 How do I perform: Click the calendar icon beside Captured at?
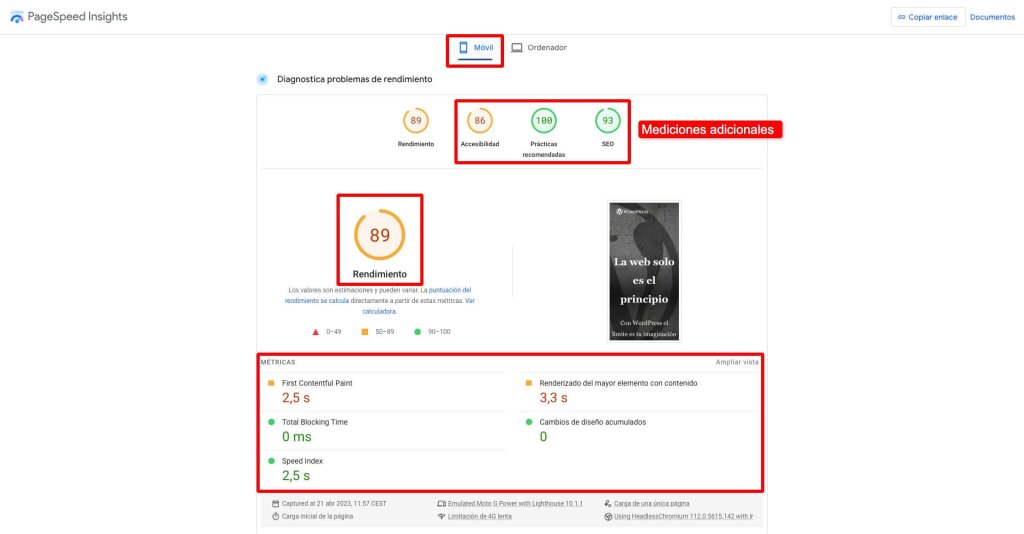coord(276,504)
